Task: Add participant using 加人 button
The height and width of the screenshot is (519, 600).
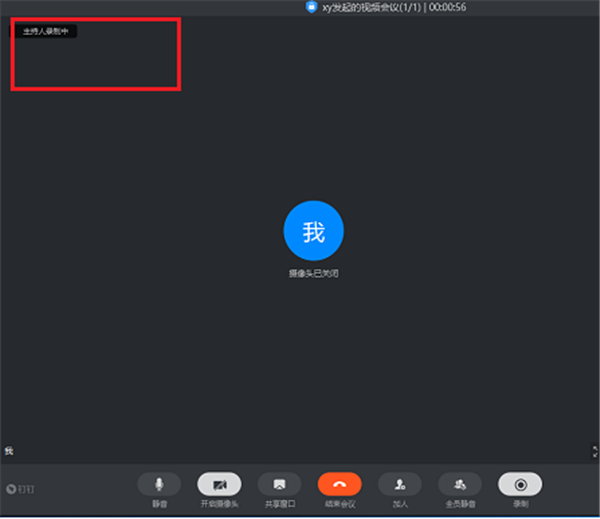Action: tap(400, 484)
